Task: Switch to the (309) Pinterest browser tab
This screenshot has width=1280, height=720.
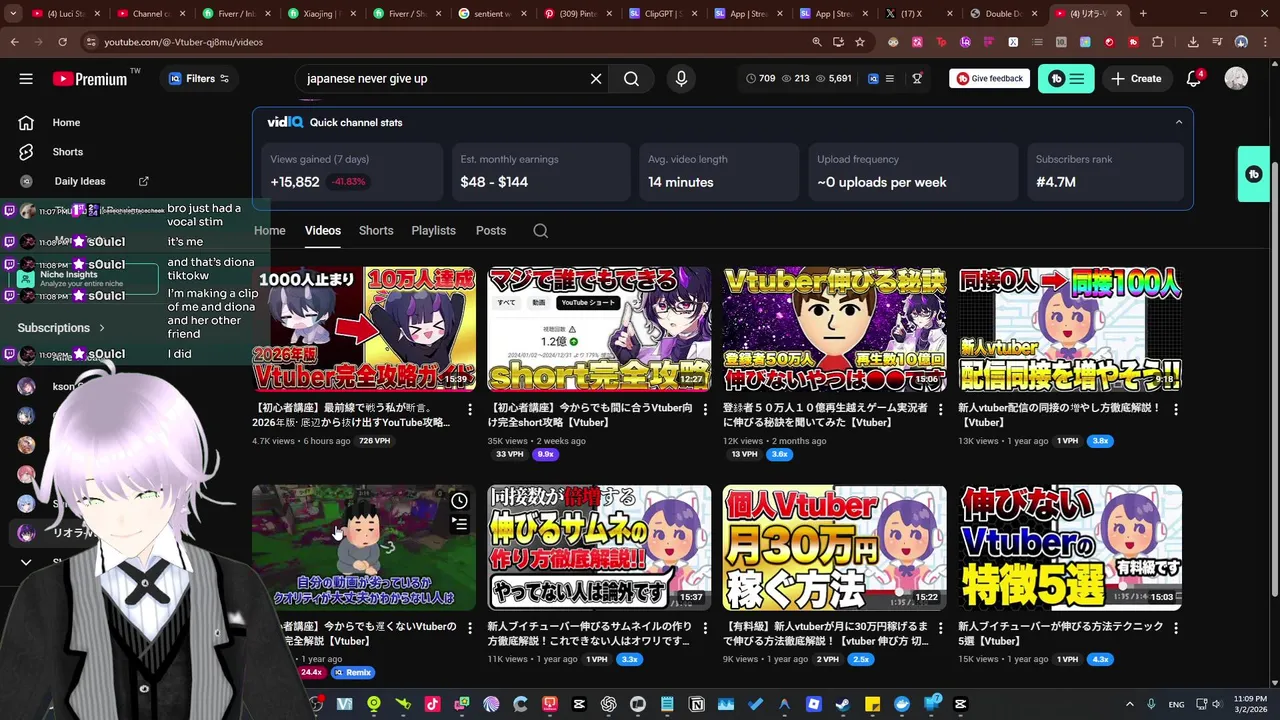Action: tap(580, 14)
